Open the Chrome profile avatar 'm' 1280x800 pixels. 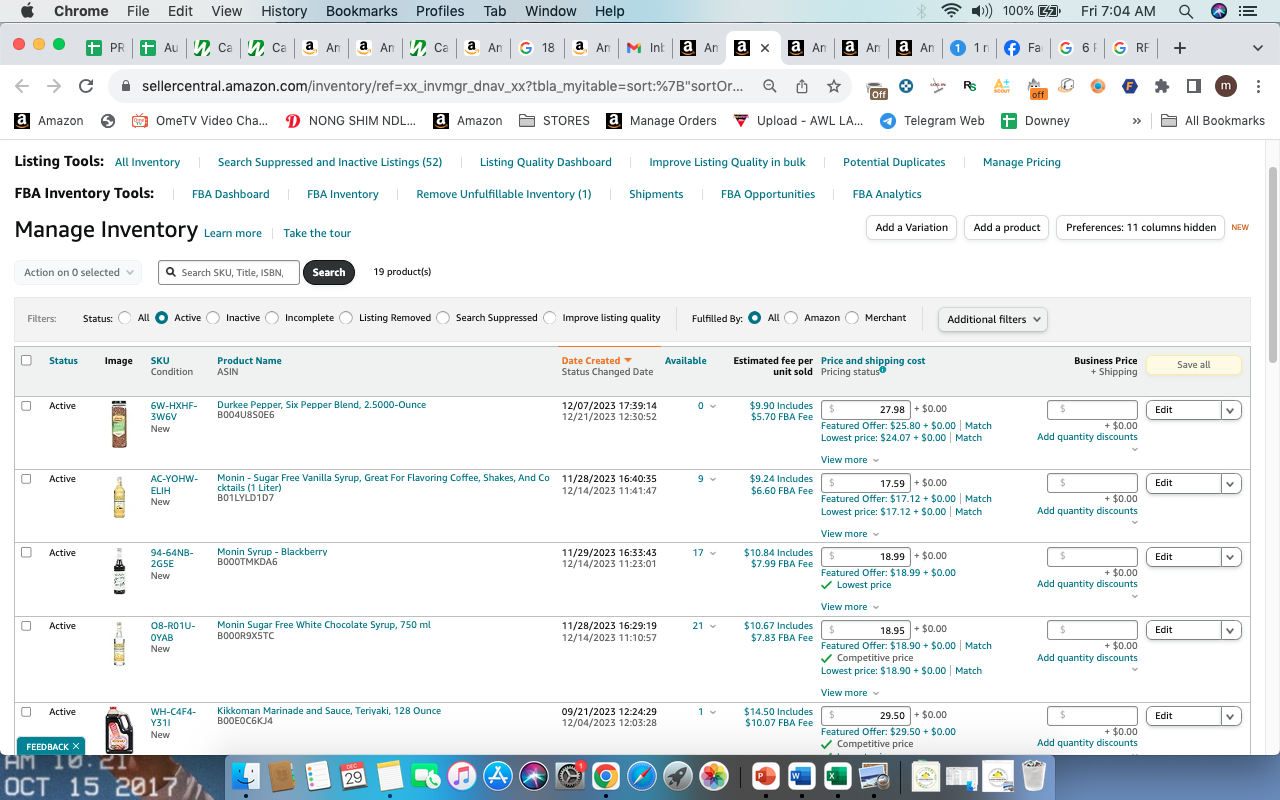pos(1226,86)
